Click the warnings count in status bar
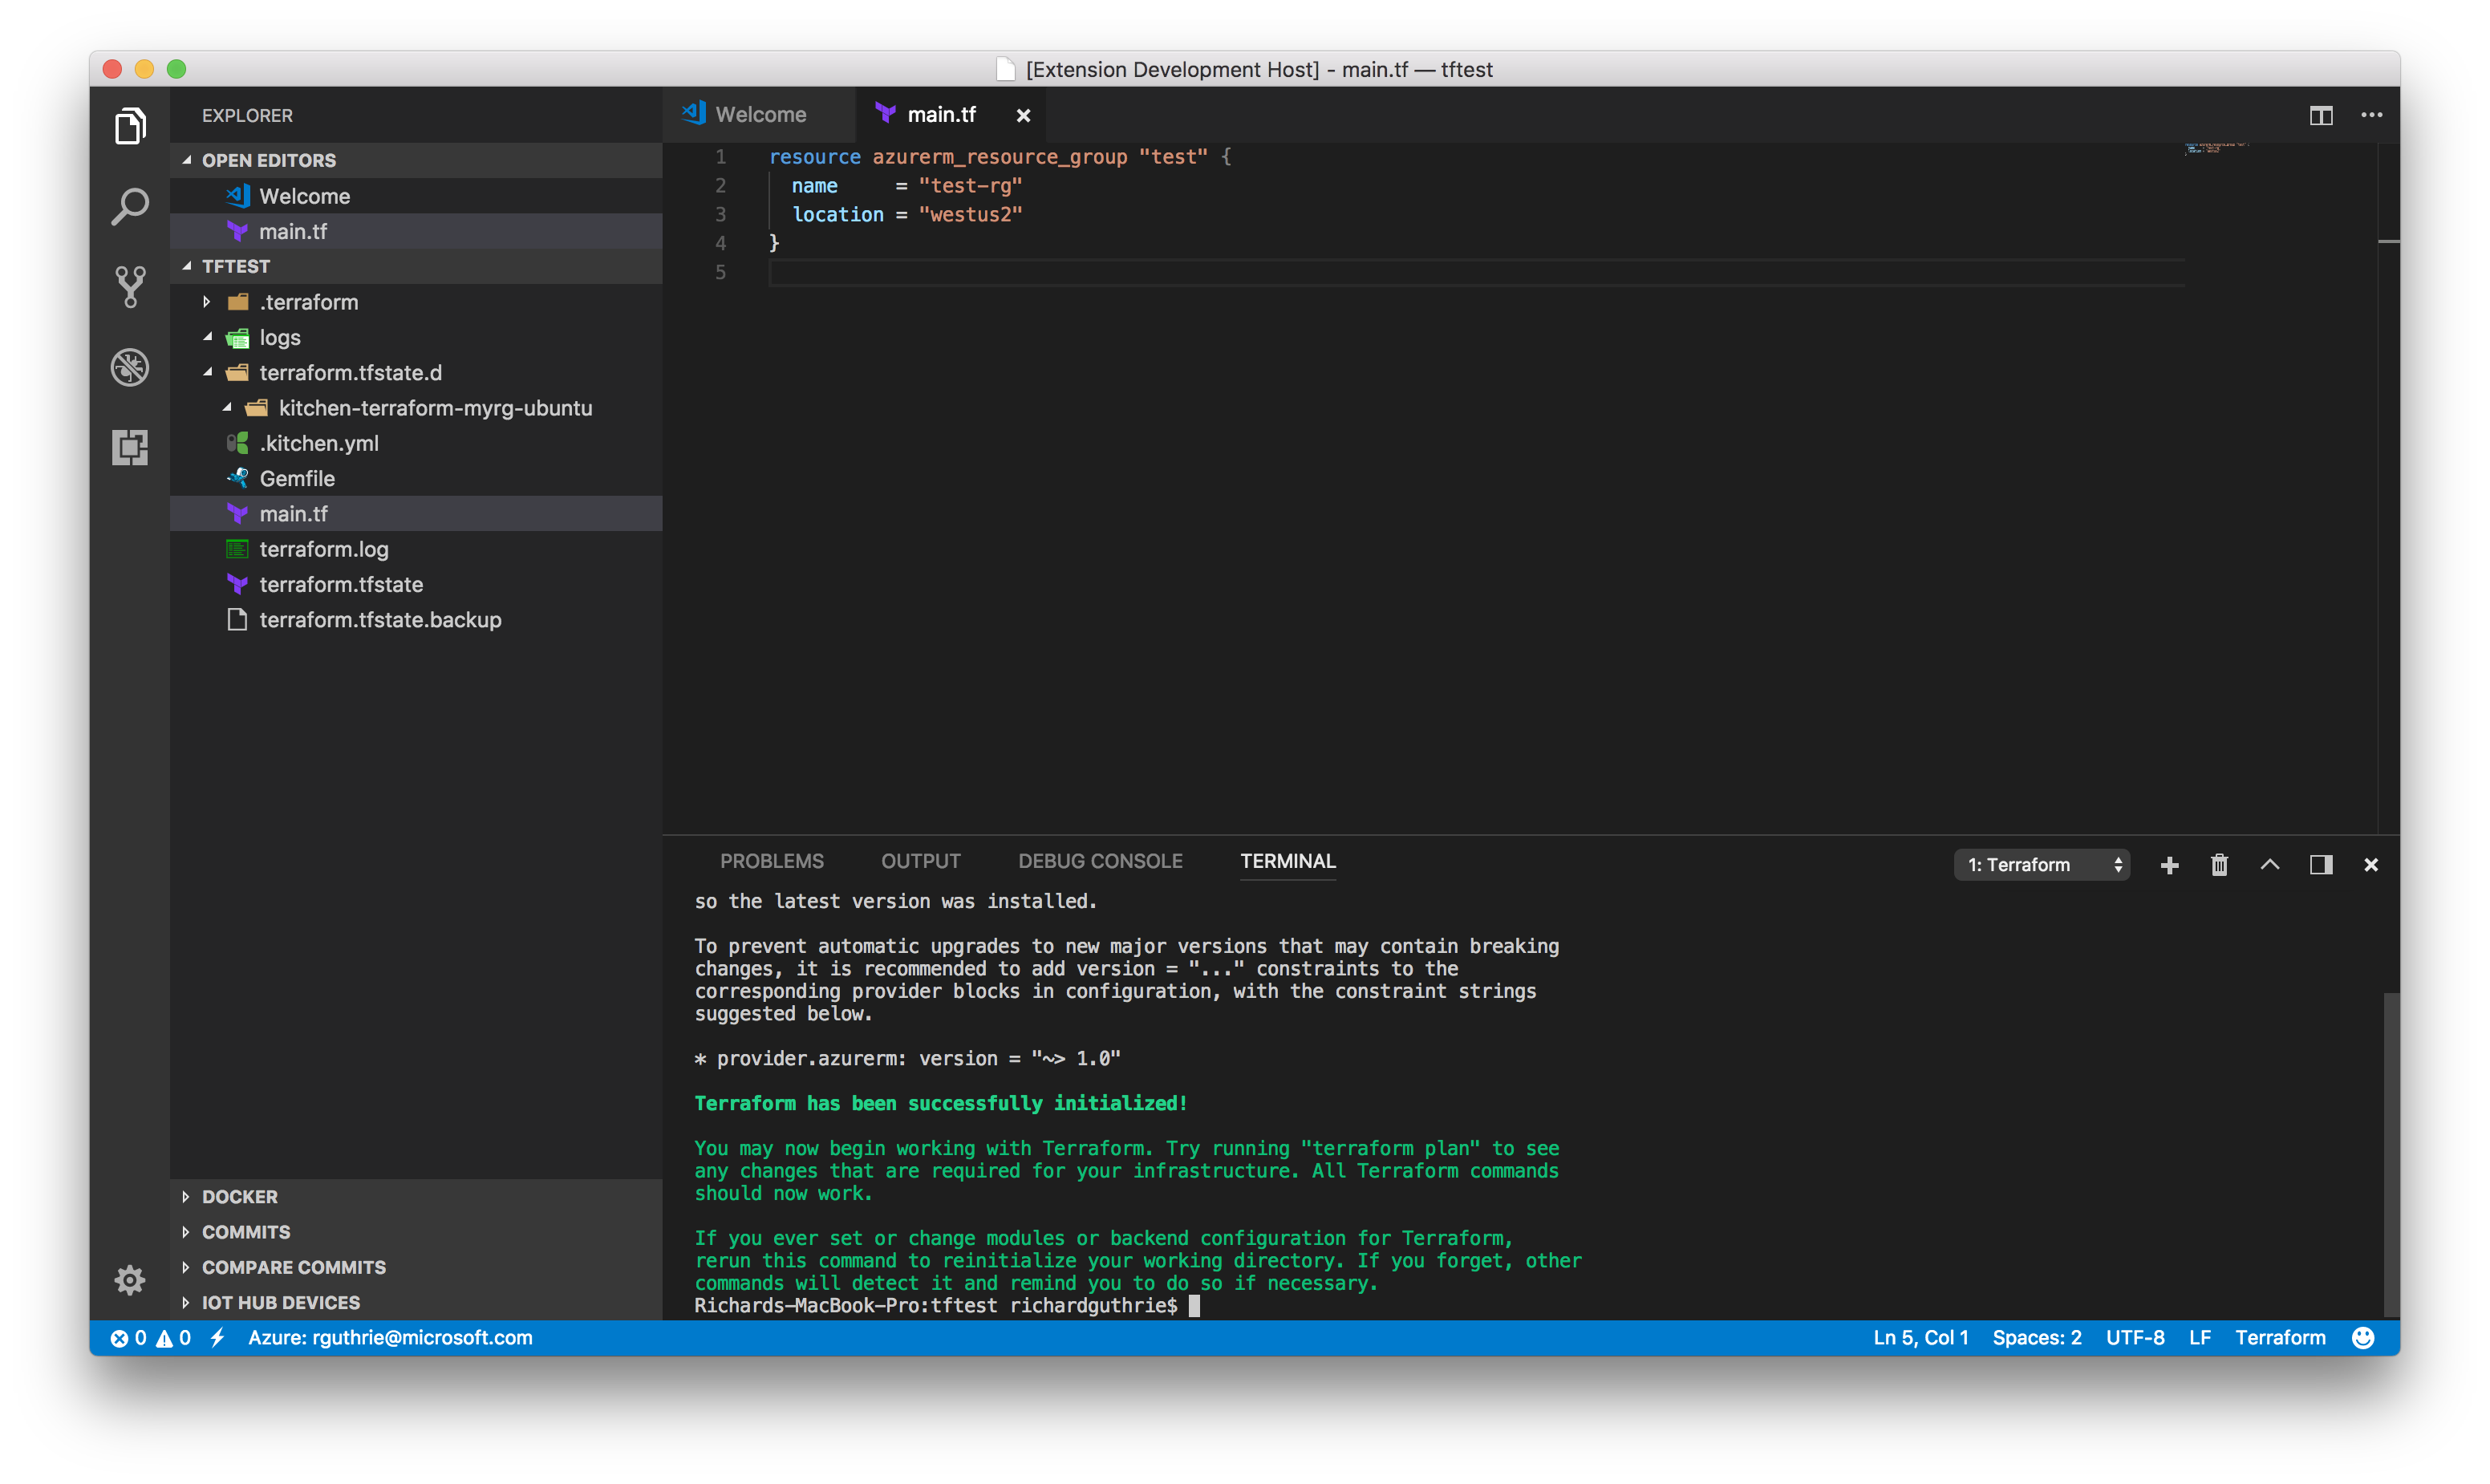 coord(173,1338)
